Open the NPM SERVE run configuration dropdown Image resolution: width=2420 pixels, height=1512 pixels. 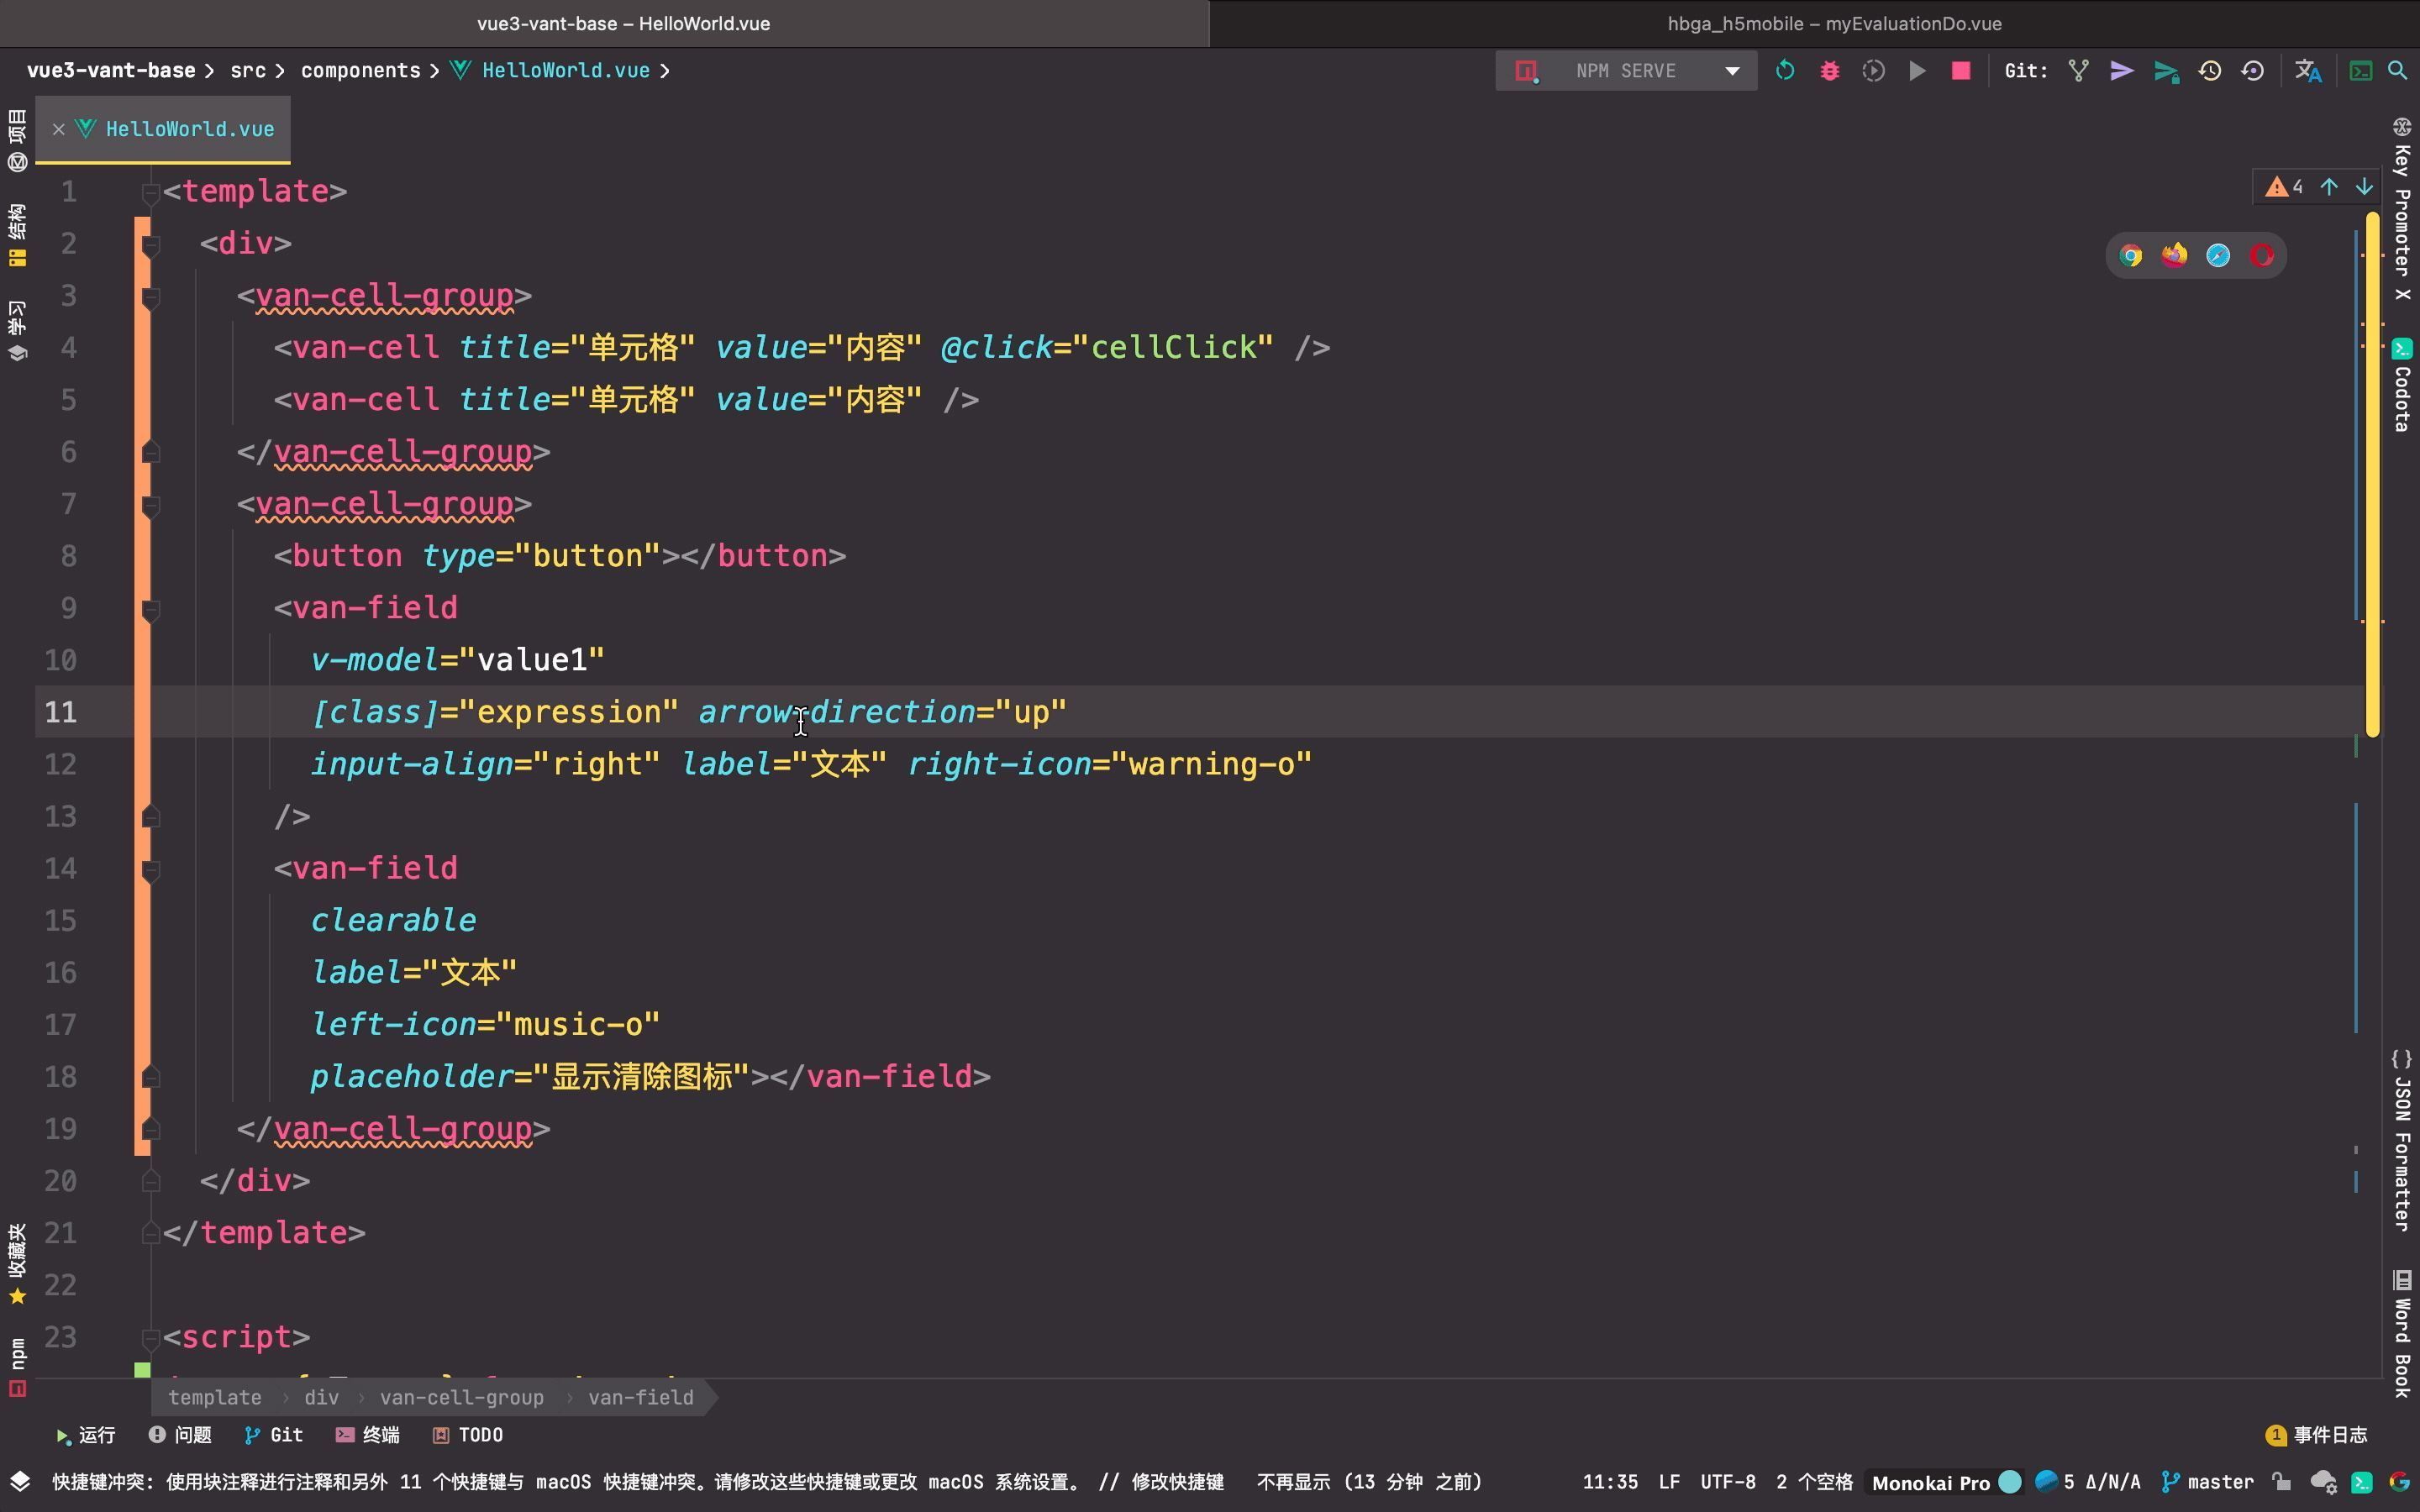[x=1732, y=71]
